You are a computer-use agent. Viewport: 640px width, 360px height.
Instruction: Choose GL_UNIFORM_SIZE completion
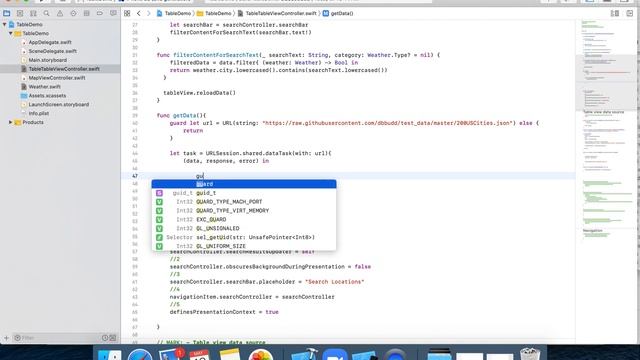[x=244, y=246]
